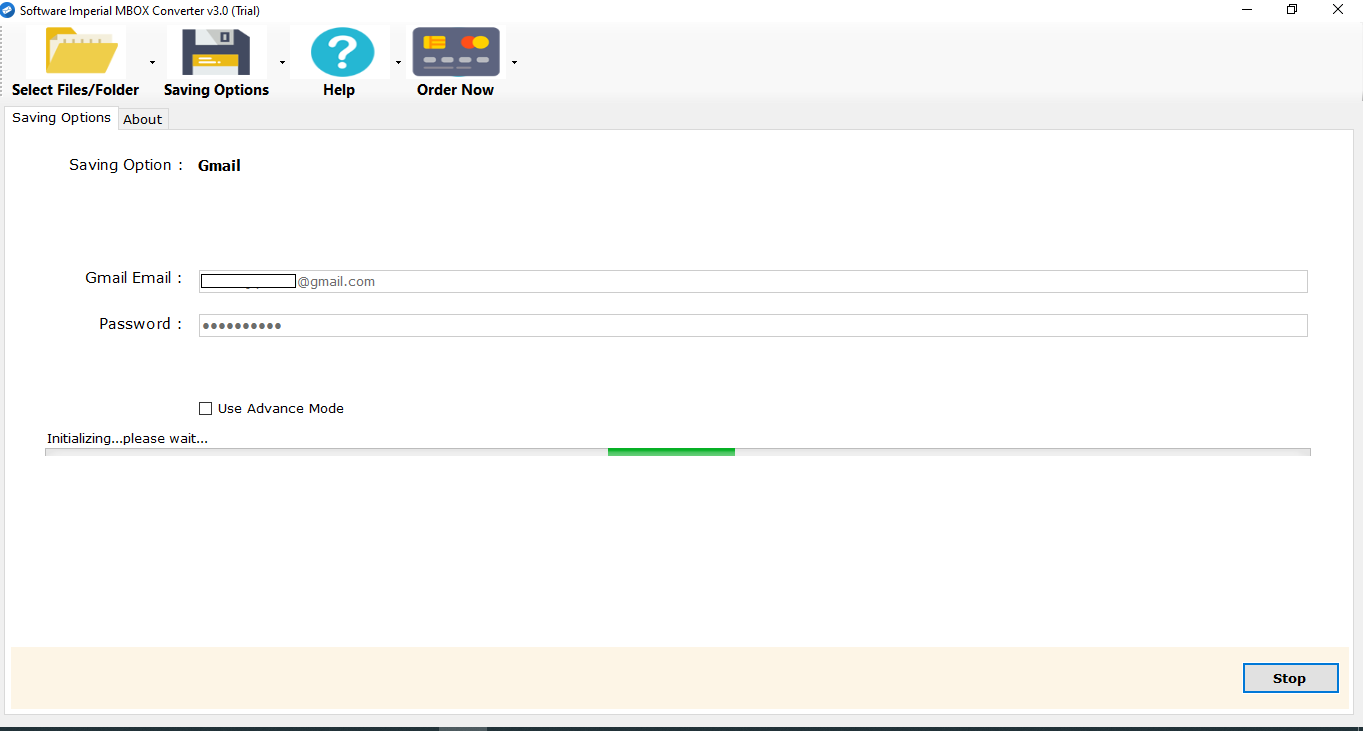Restore down the MBOX Converter window
The height and width of the screenshot is (731, 1366).
tap(1292, 9)
